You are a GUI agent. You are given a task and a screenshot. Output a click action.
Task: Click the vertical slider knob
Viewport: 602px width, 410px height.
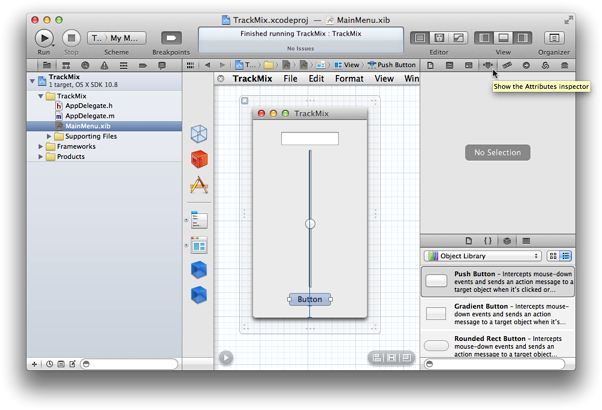click(310, 224)
